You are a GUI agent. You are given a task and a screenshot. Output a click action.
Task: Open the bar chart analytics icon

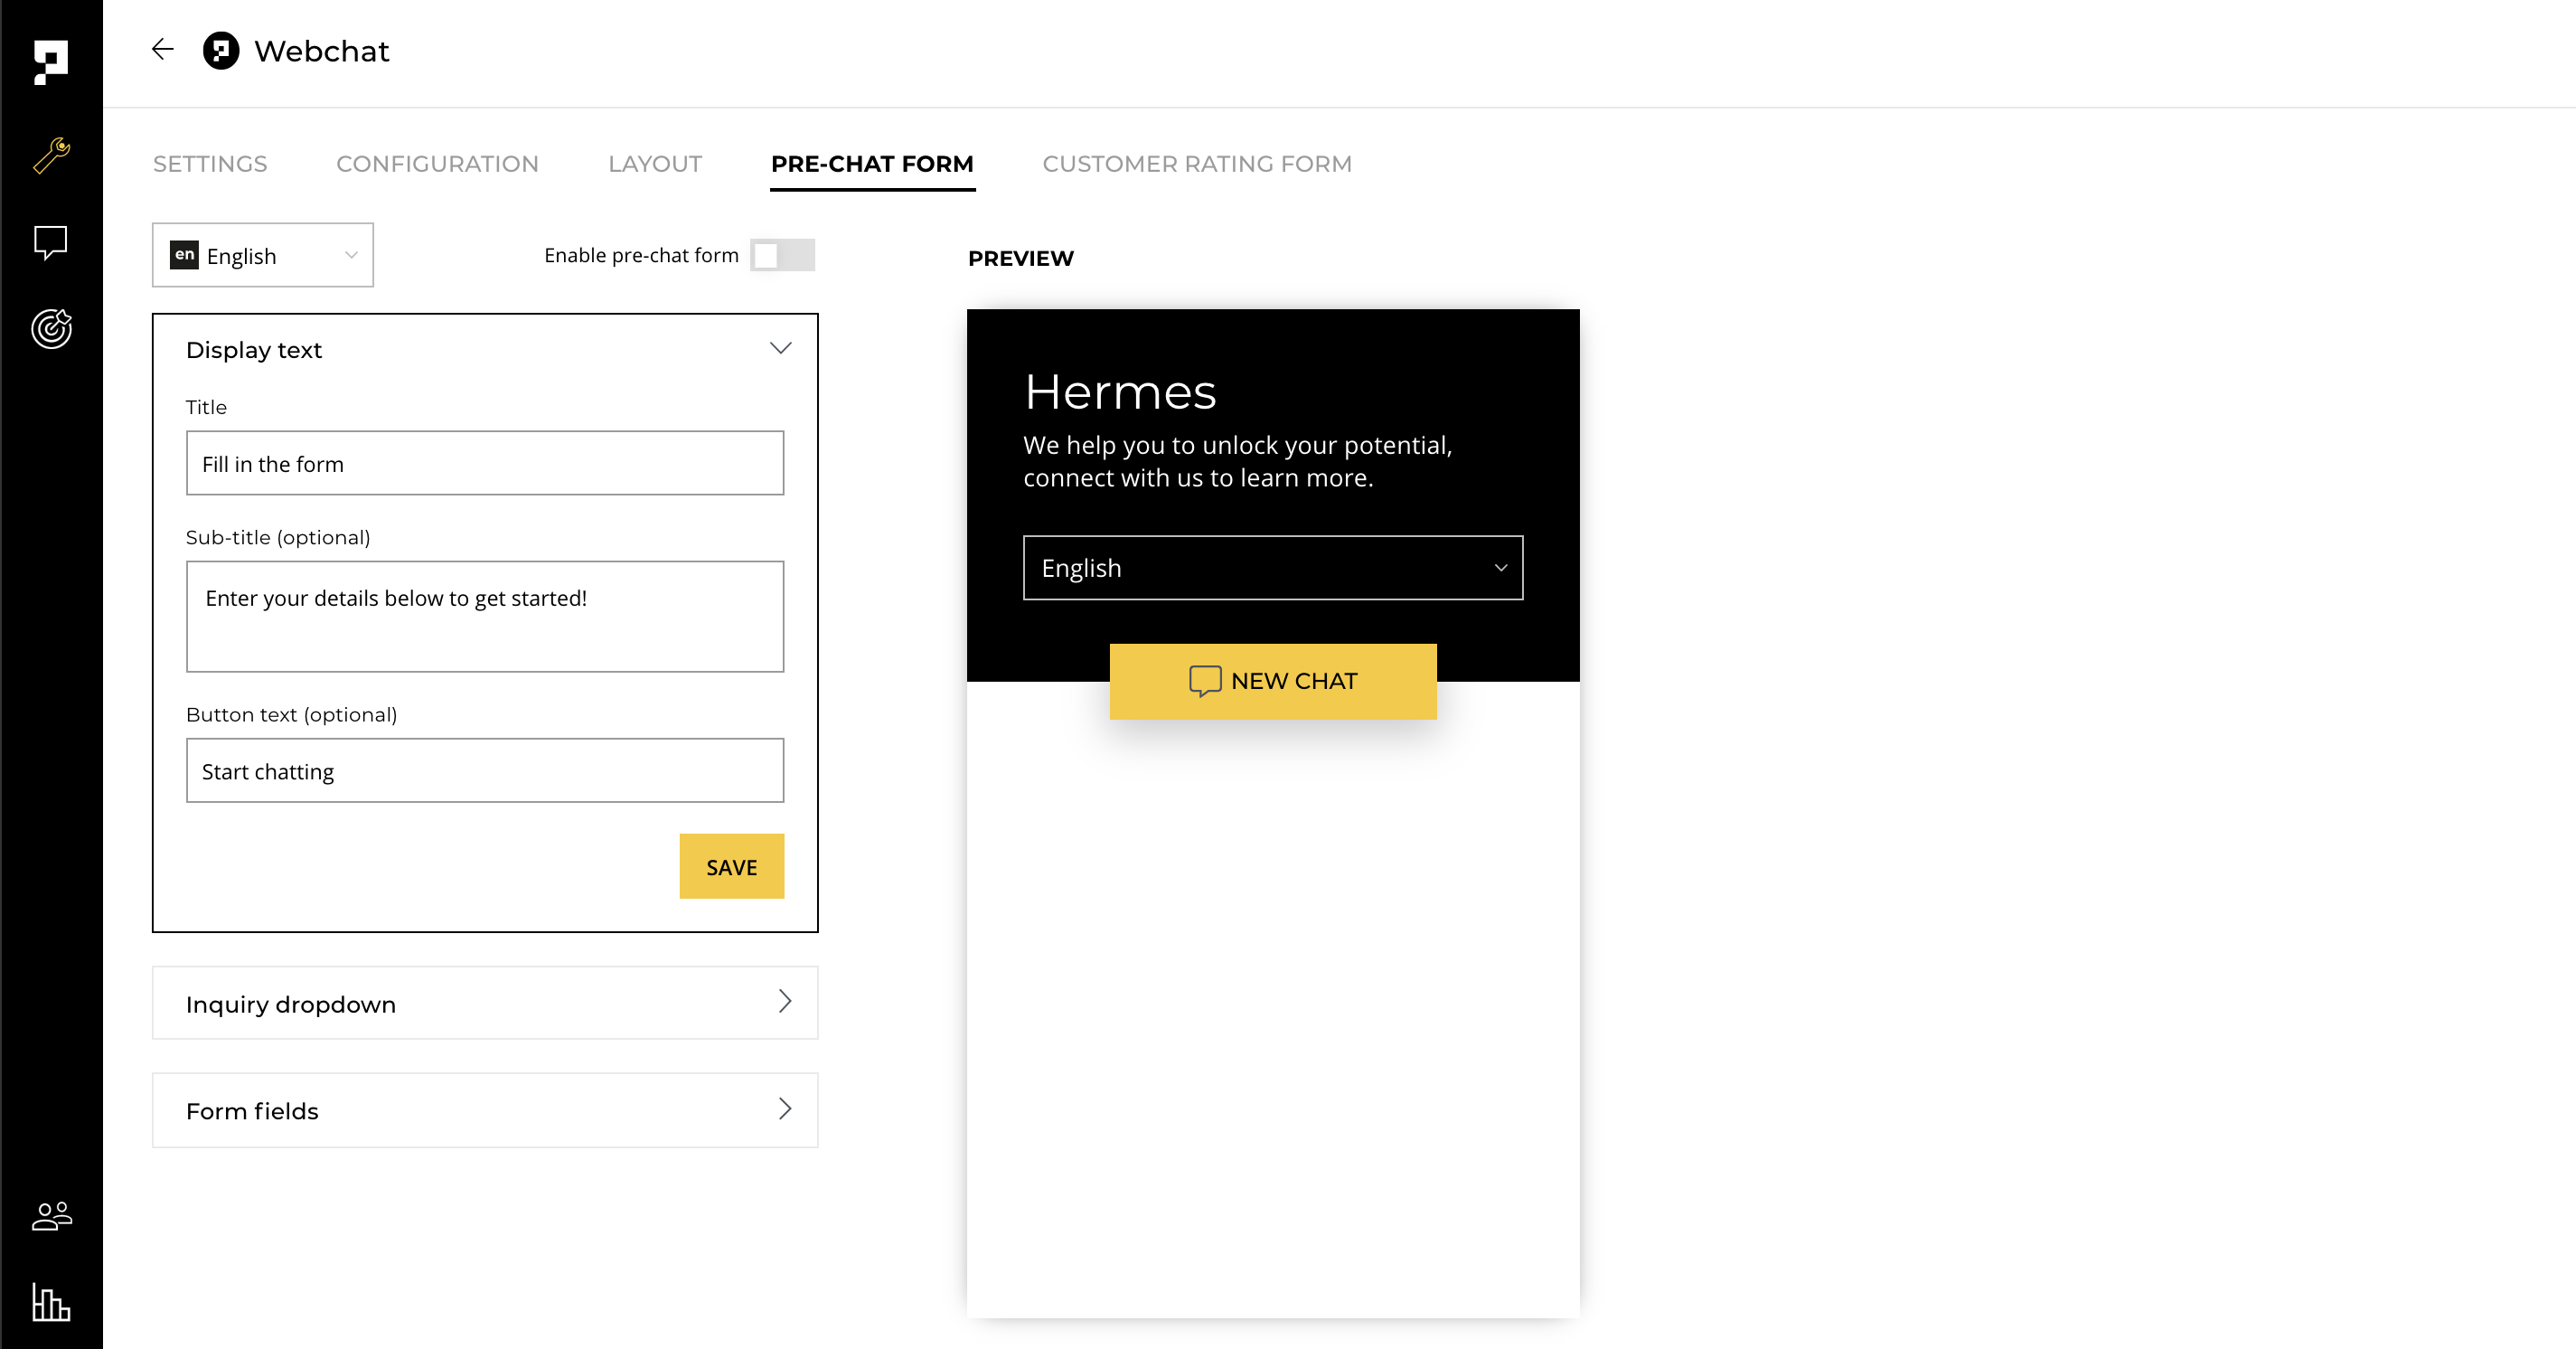coord(51,1302)
